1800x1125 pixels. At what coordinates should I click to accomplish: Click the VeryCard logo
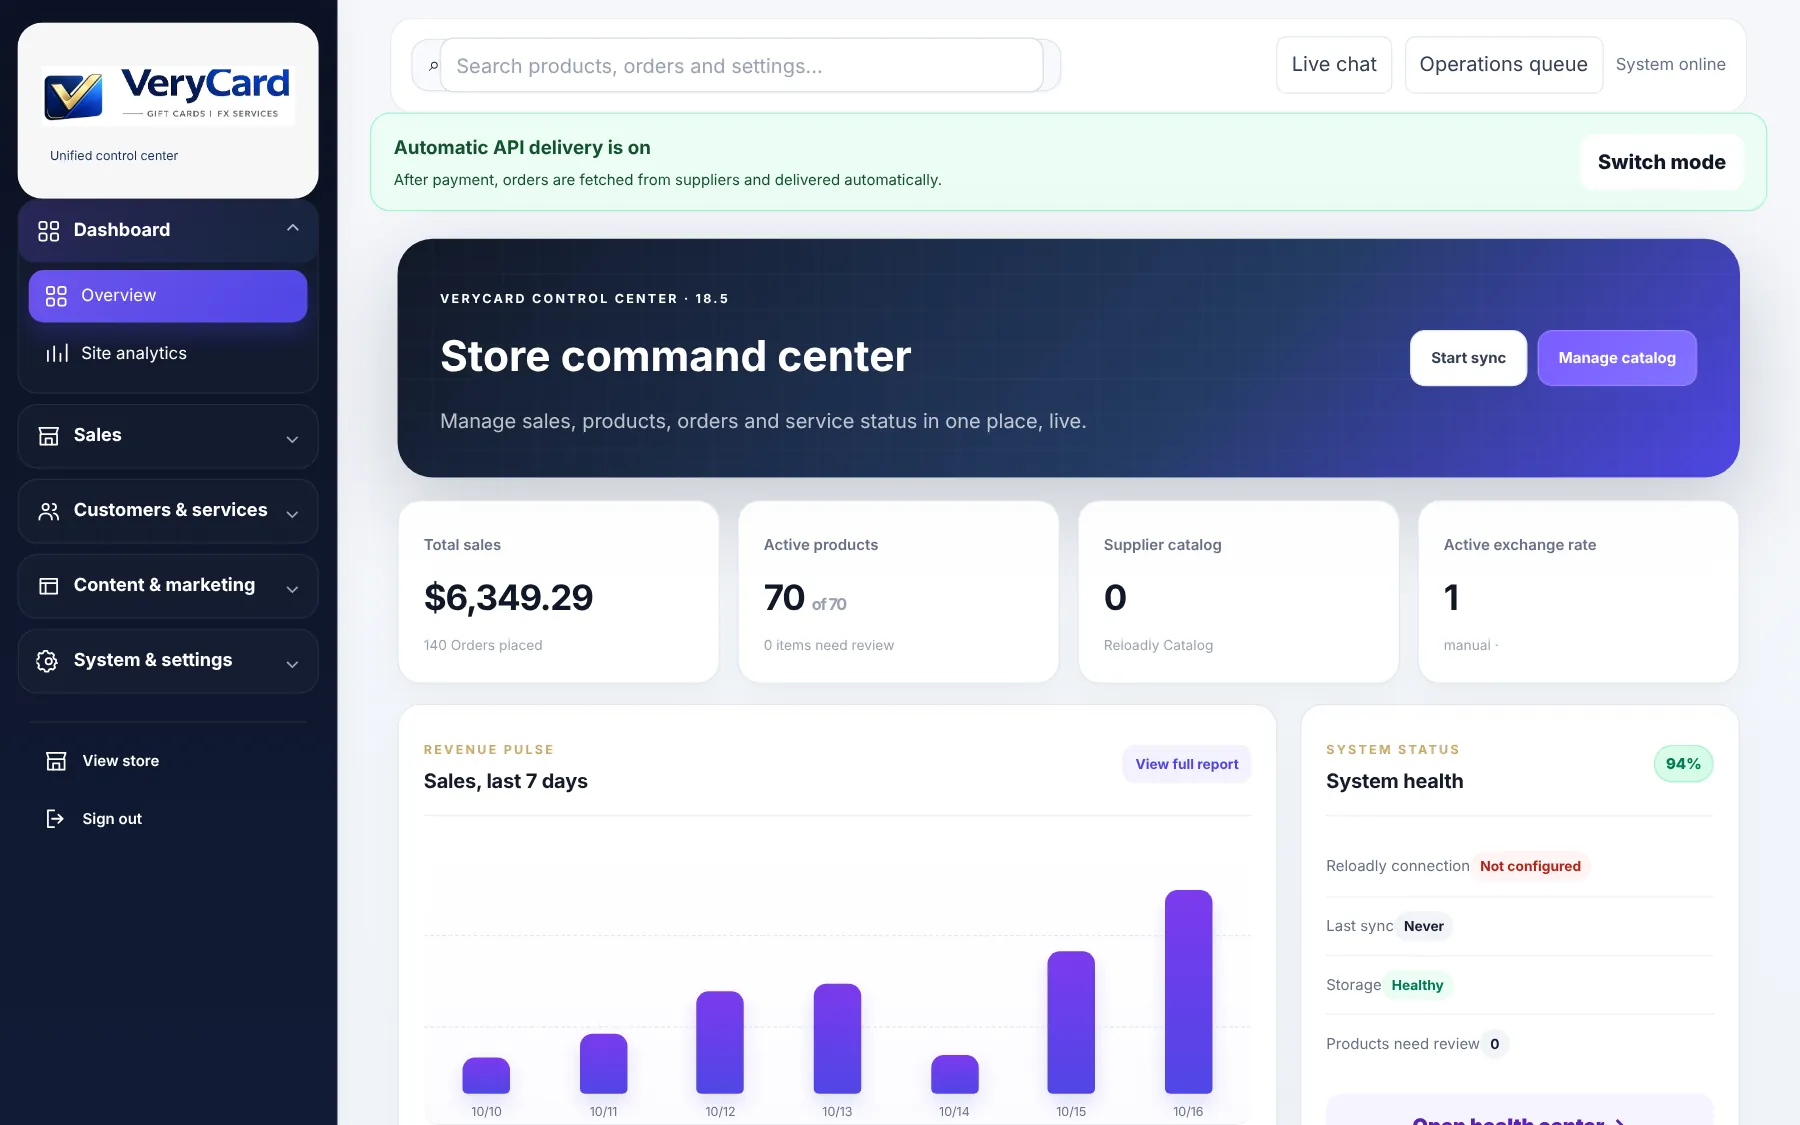(x=167, y=96)
